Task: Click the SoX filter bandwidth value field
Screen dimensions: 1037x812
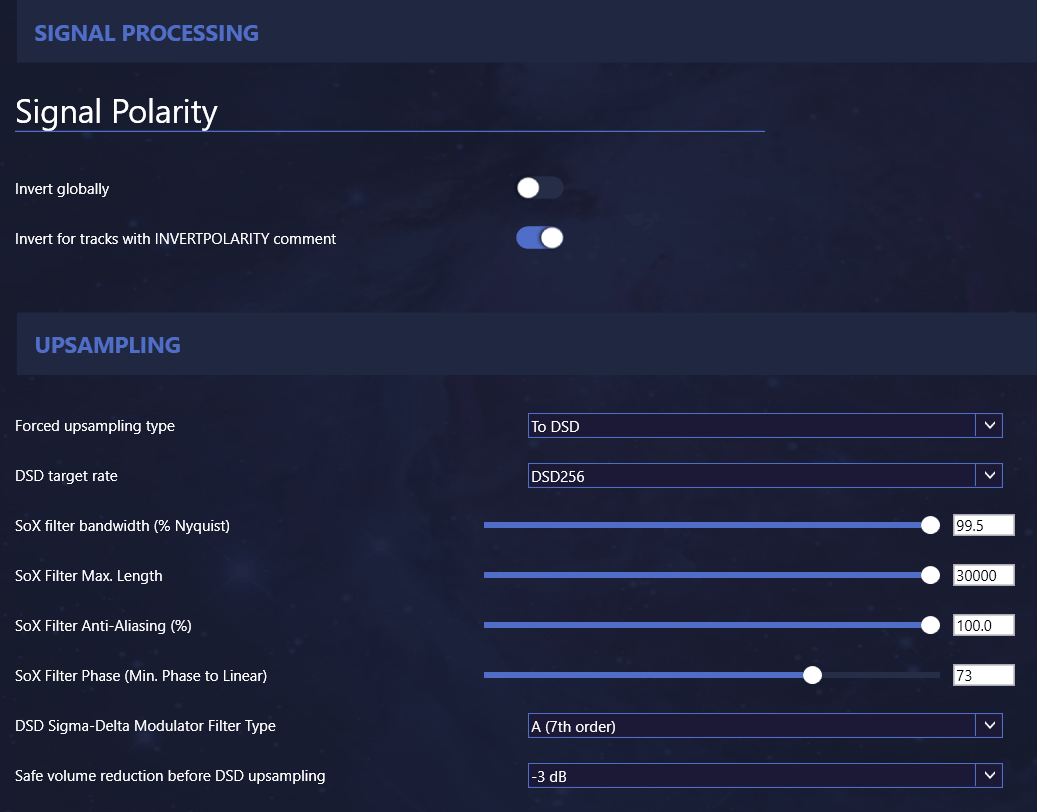Action: coord(983,526)
